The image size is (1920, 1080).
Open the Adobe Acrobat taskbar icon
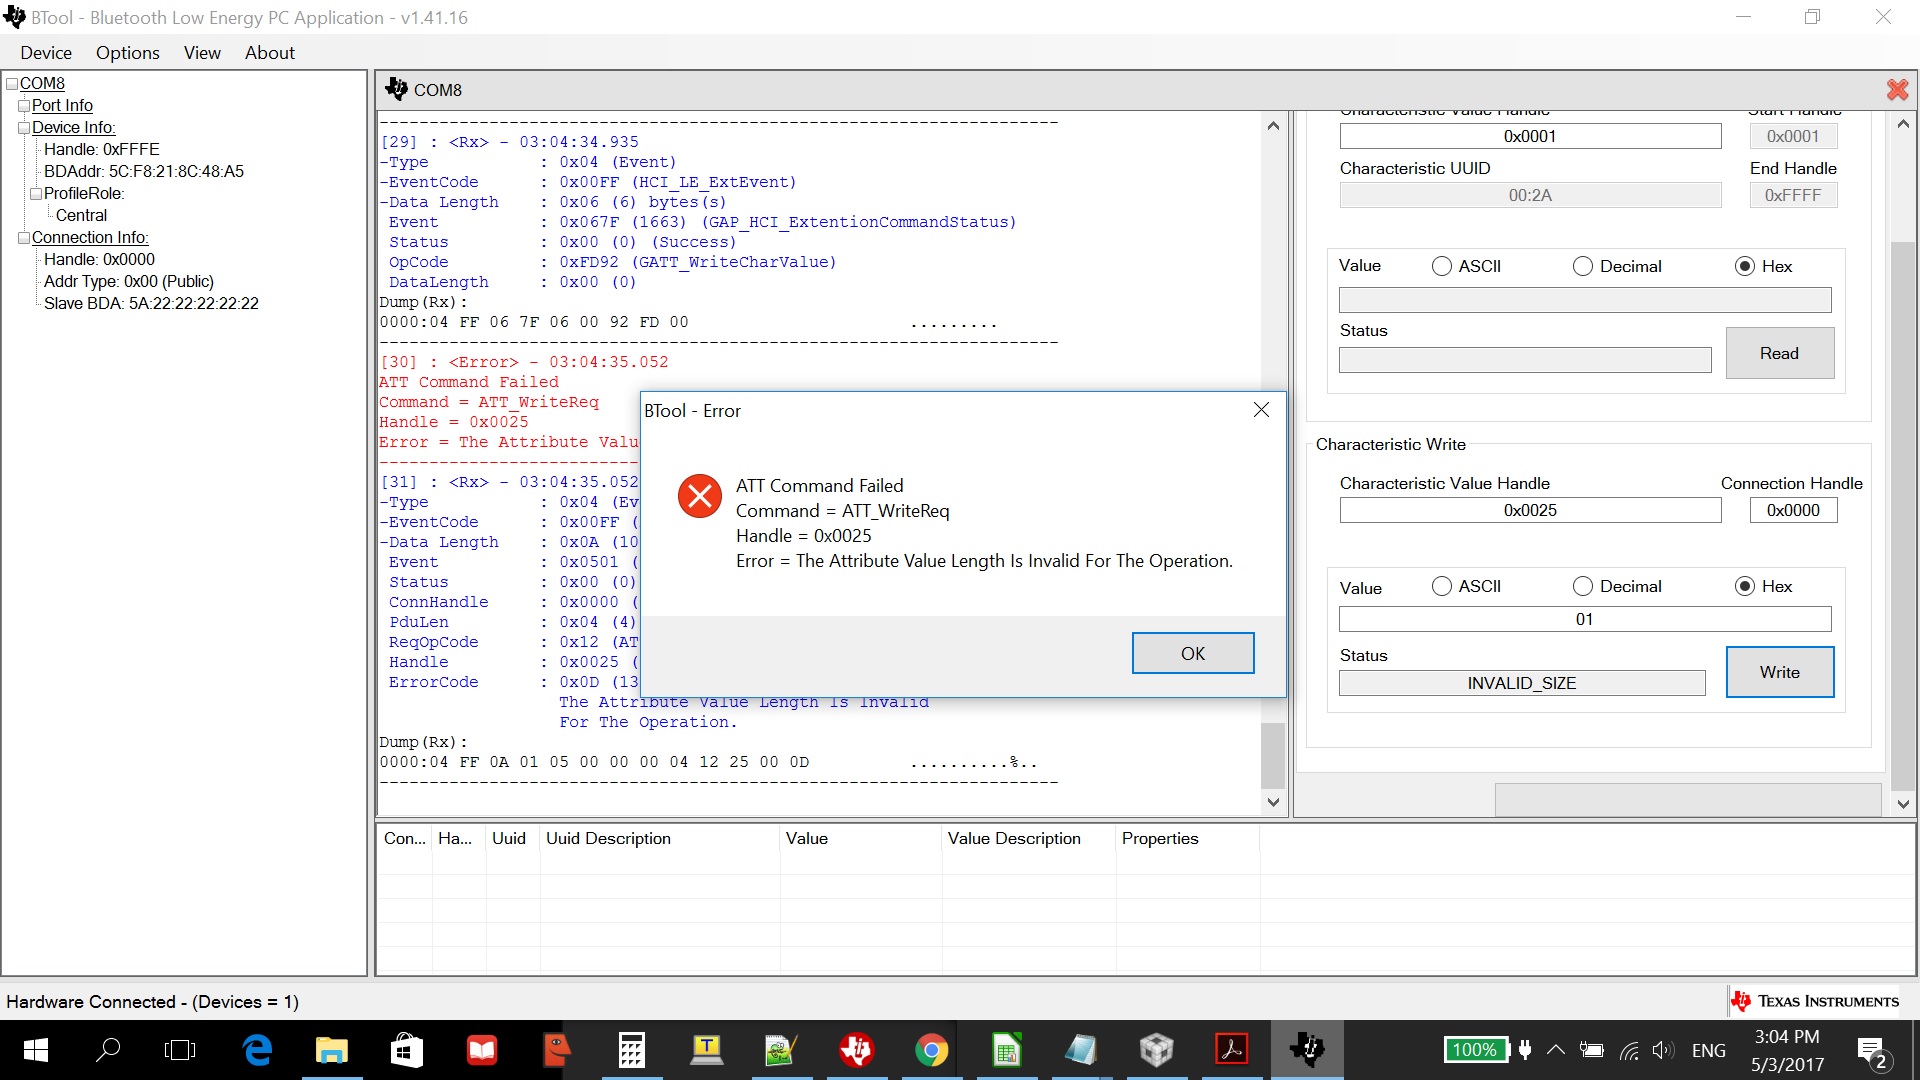pyautogui.click(x=1231, y=1050)
